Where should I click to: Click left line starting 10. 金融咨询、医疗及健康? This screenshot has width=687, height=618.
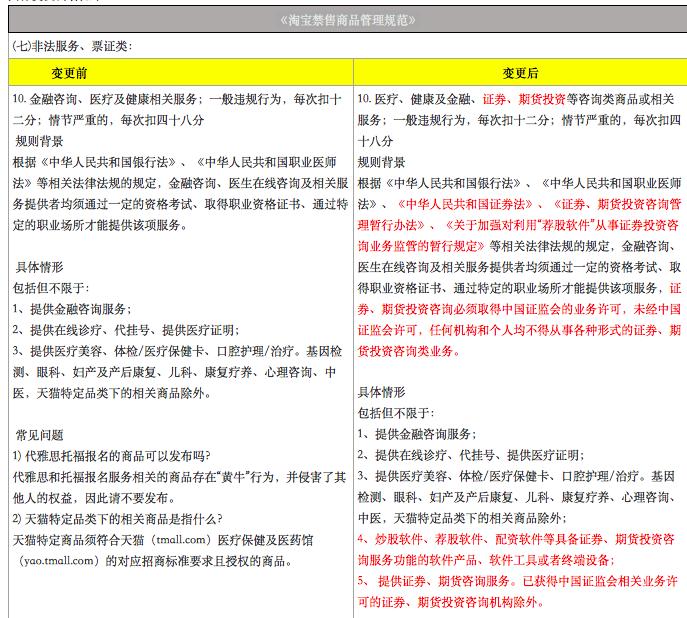point(177,99)
